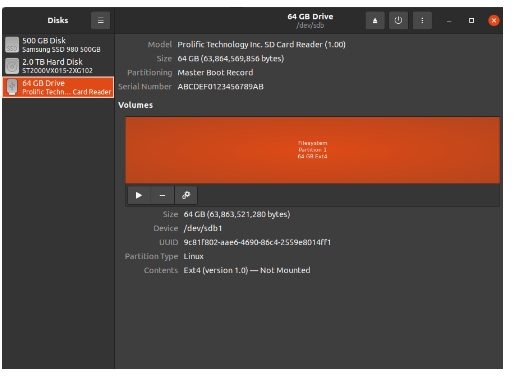Power off the selected drive
Image resolution: width=530 pixels, height=390 pixels.
(398, 21)
